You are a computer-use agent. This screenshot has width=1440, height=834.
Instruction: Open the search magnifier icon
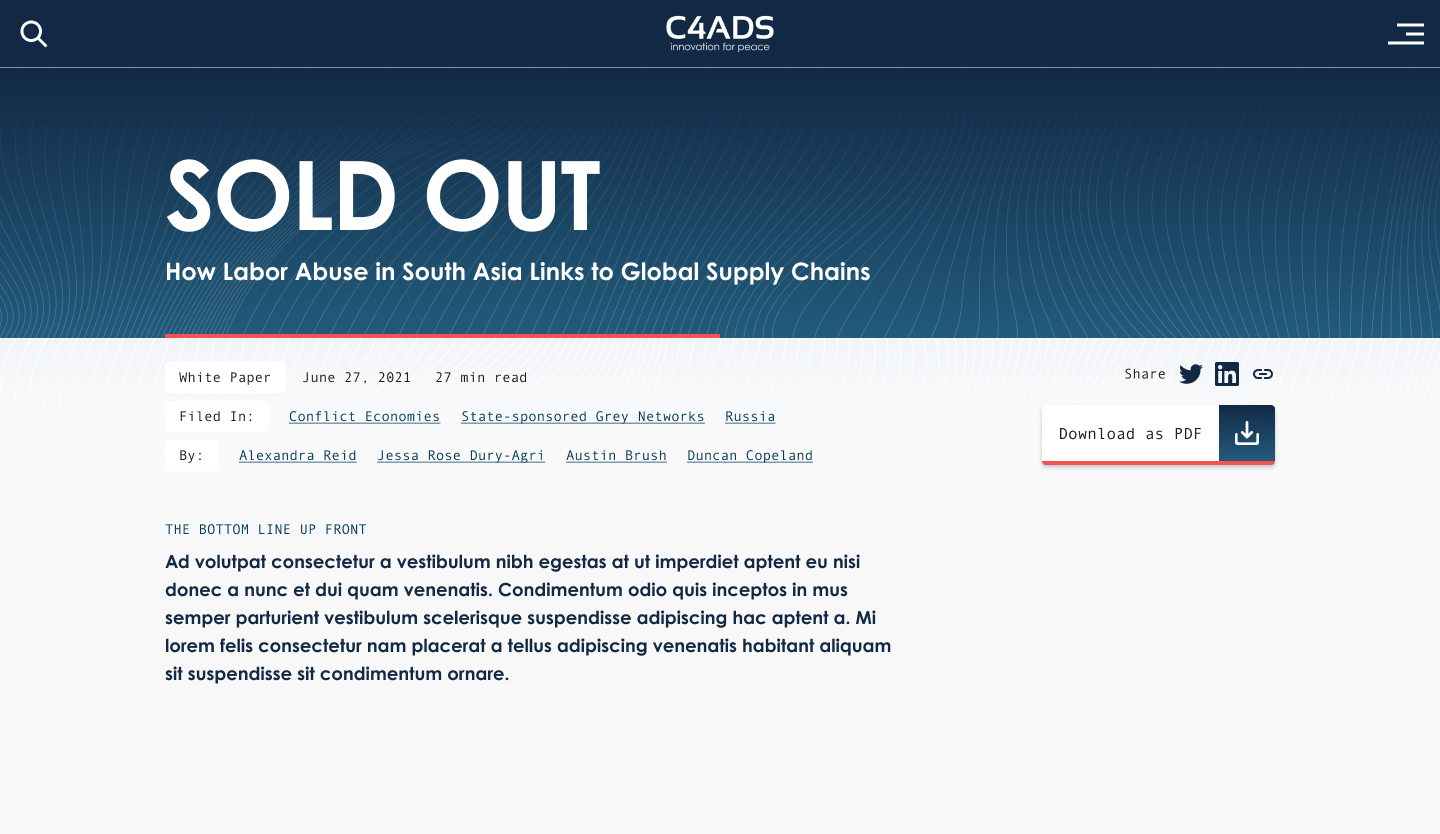click(x=34, y=34)
